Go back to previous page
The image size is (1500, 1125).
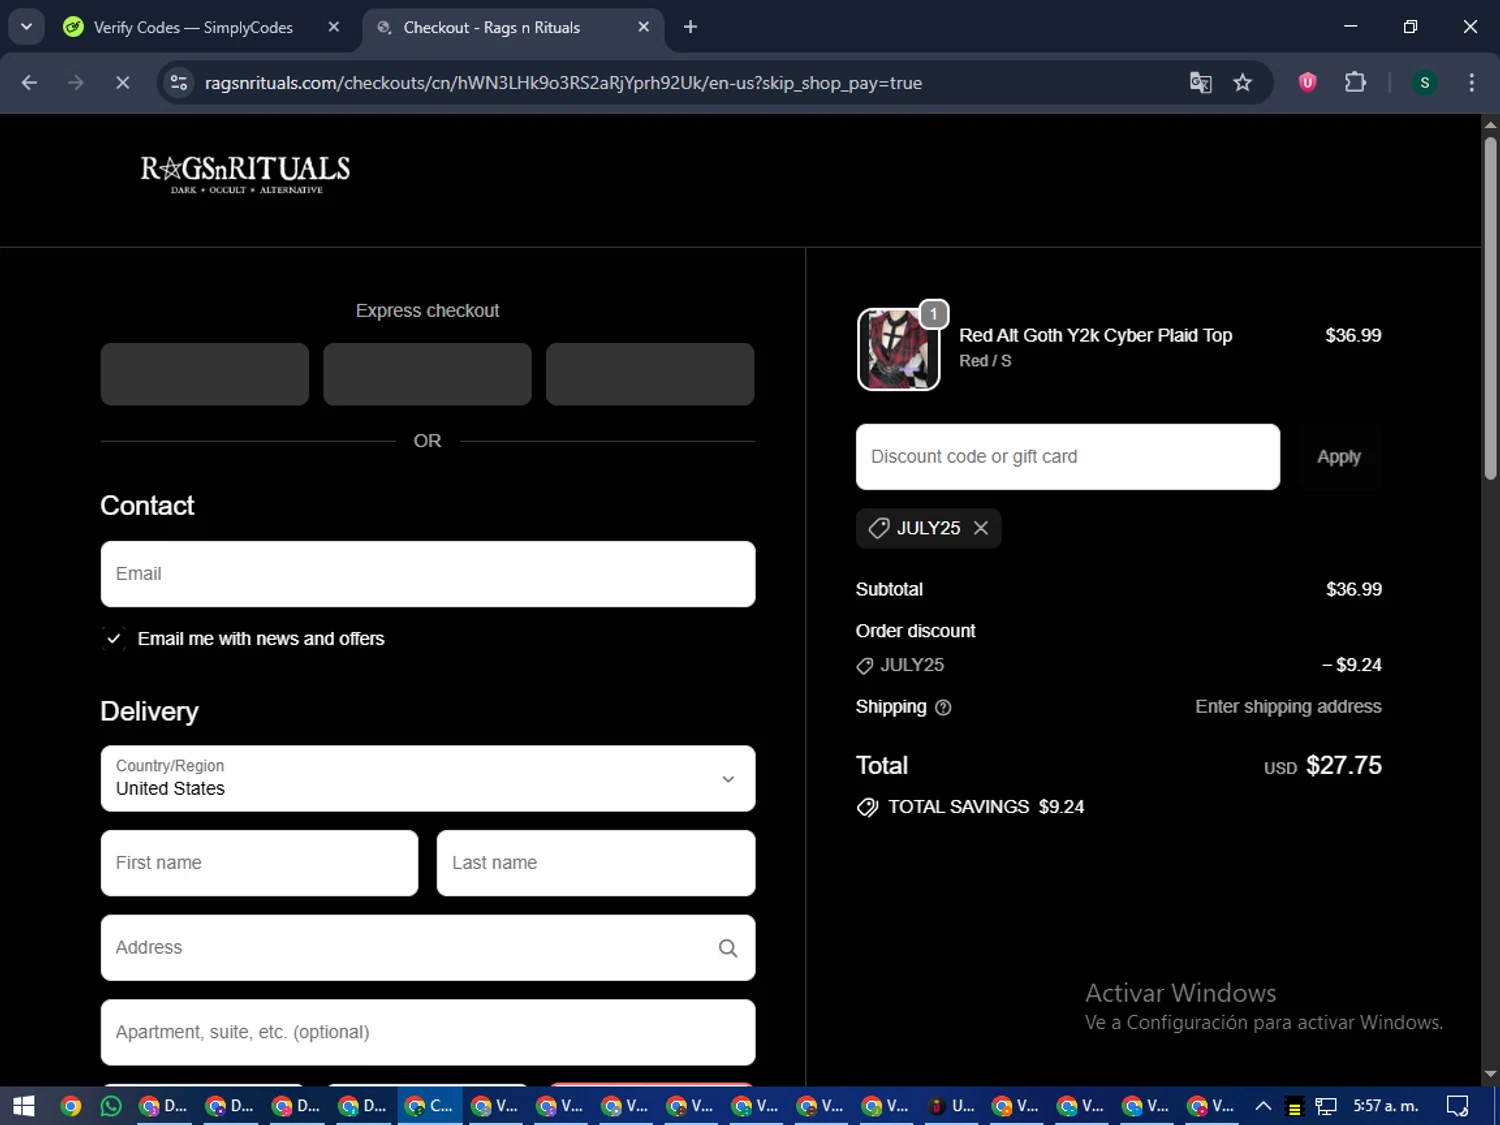point(29,83)
